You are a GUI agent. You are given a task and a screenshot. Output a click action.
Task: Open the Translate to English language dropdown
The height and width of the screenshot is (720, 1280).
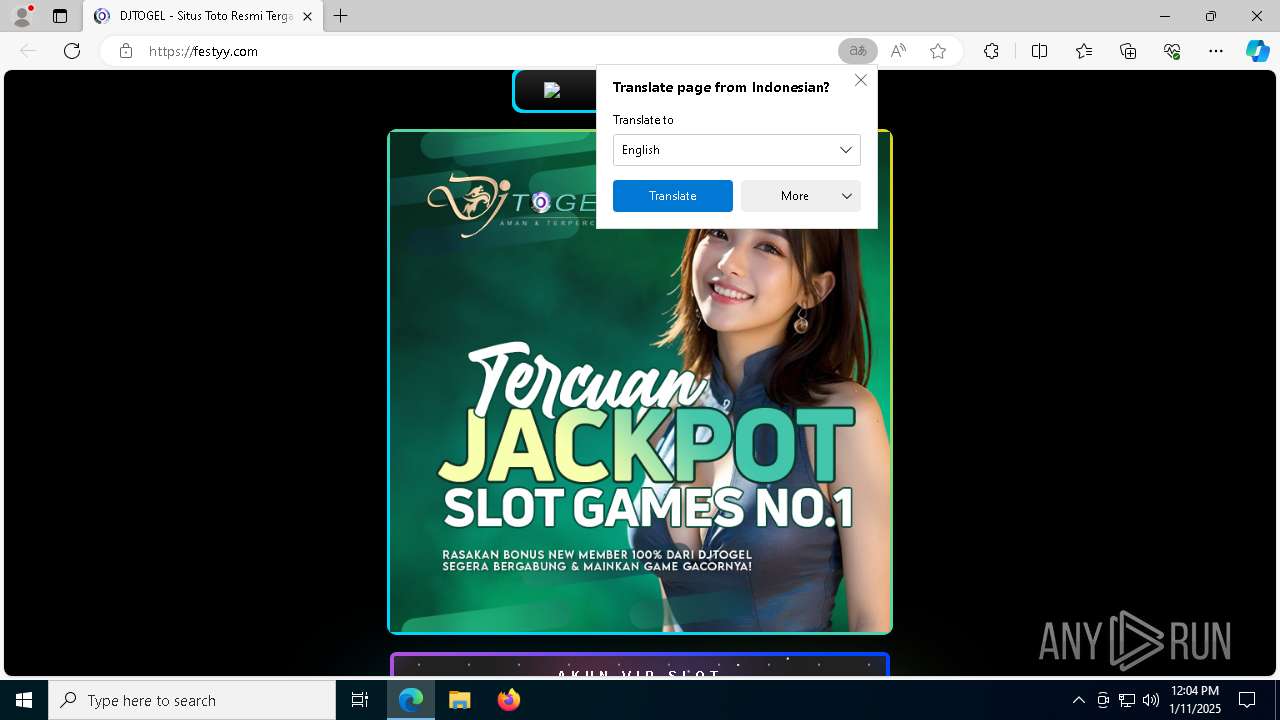(737, 150)
